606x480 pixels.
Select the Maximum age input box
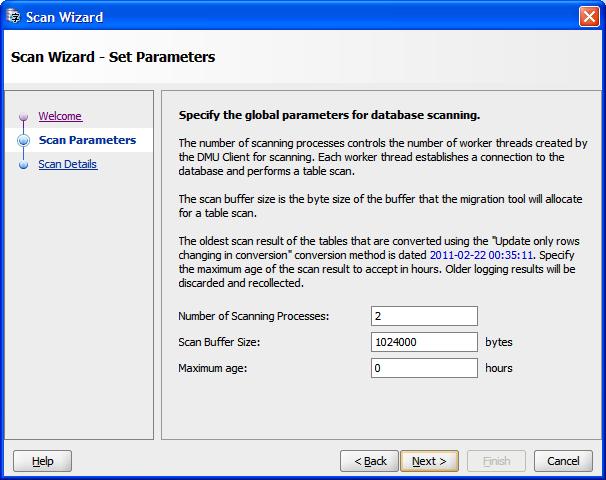[423, 368]
